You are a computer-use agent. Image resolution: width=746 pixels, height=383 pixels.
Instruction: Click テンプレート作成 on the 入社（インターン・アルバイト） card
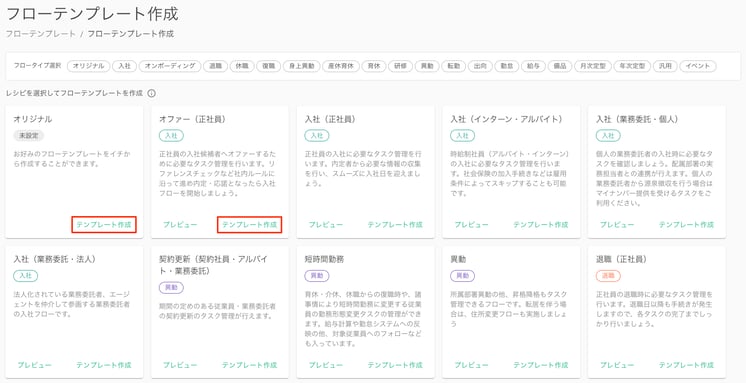pos(540,225)
